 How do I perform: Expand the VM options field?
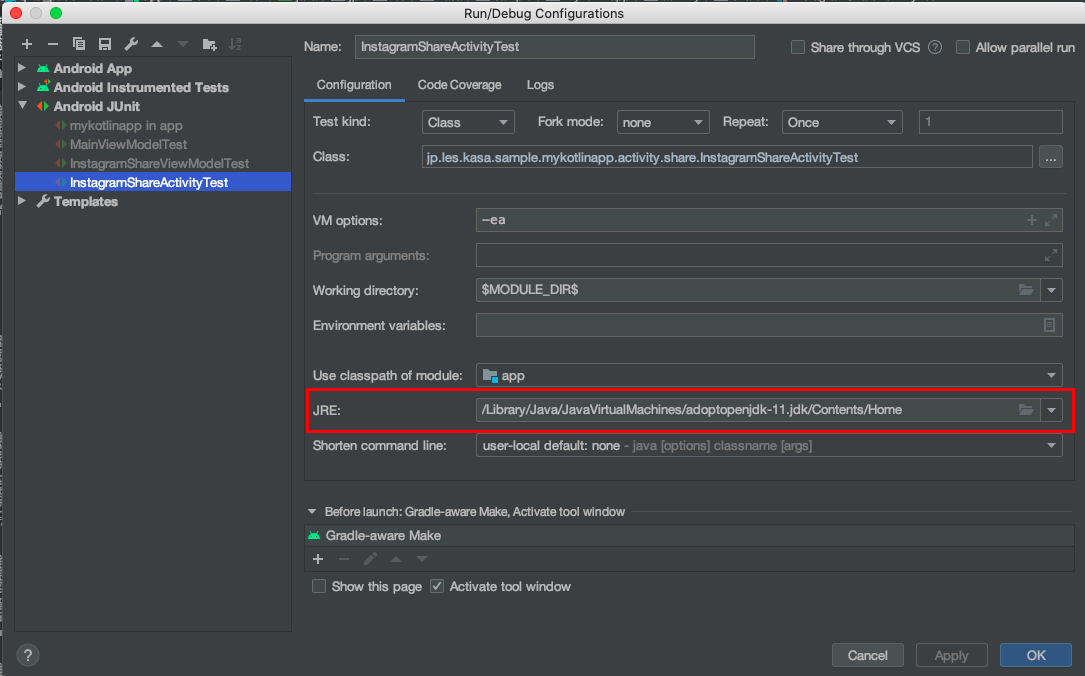pos(1050,220)
